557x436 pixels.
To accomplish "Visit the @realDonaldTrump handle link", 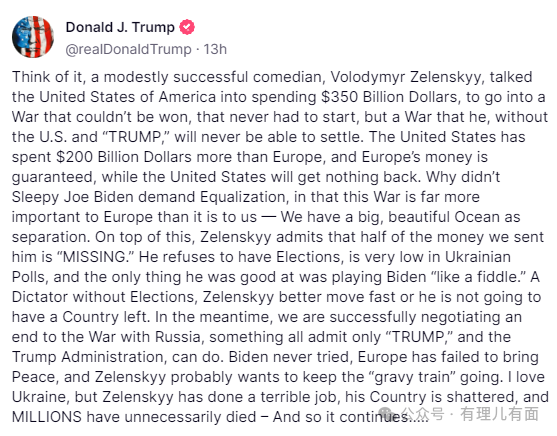I will tap(128, 49).
